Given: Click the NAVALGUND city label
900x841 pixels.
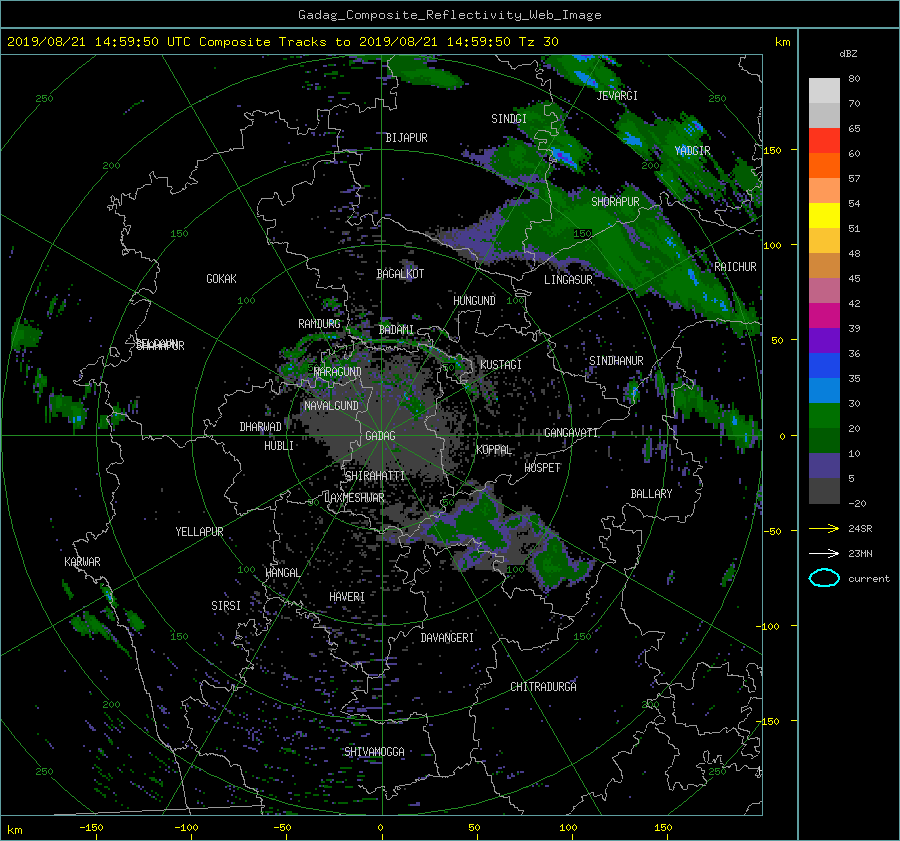Looking at the screenshot, I should coord(331,406).
